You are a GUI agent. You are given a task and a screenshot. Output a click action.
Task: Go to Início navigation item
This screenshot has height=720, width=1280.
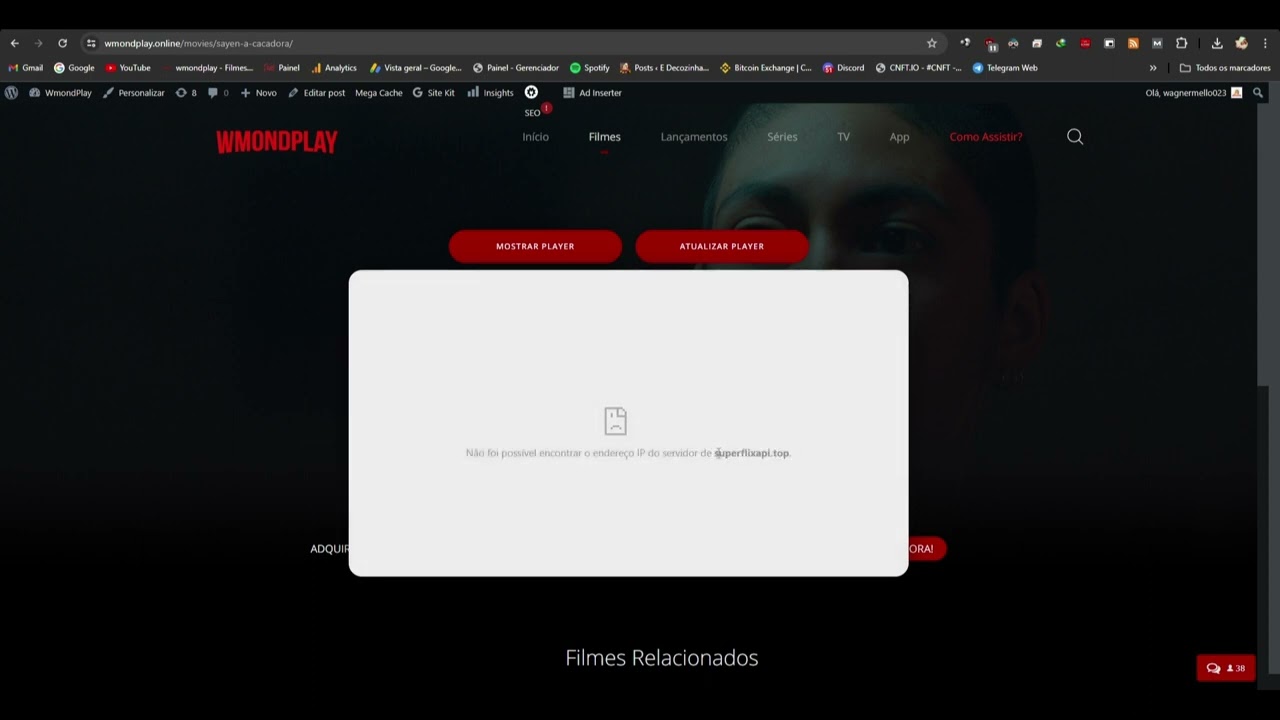(535, 137)
